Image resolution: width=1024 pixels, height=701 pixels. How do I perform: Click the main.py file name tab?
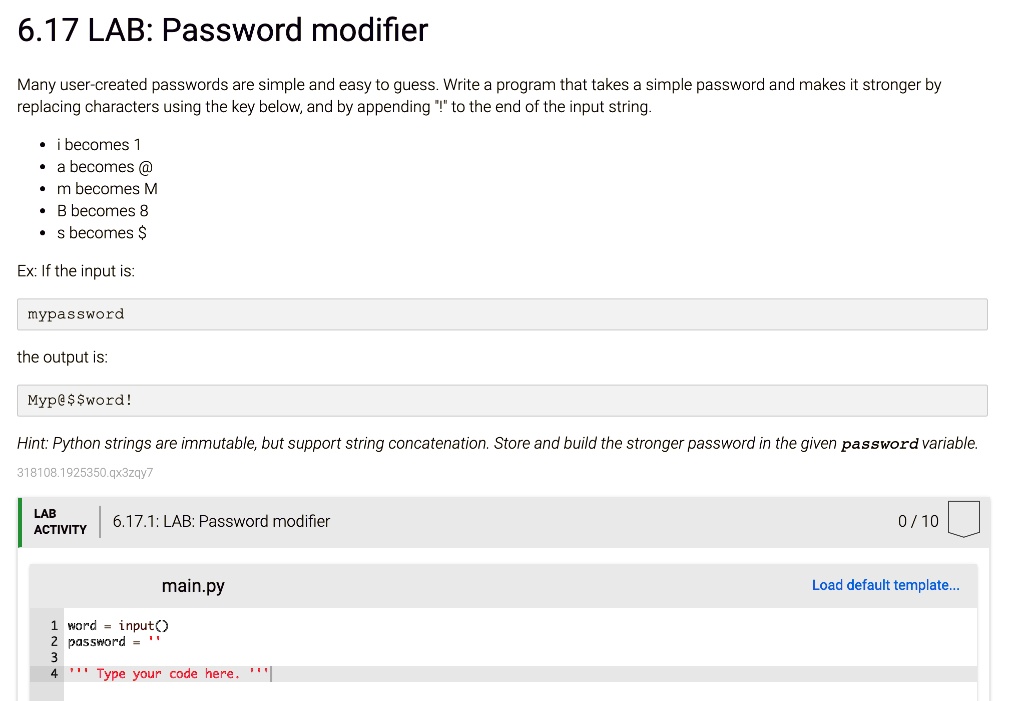[193, 586]
